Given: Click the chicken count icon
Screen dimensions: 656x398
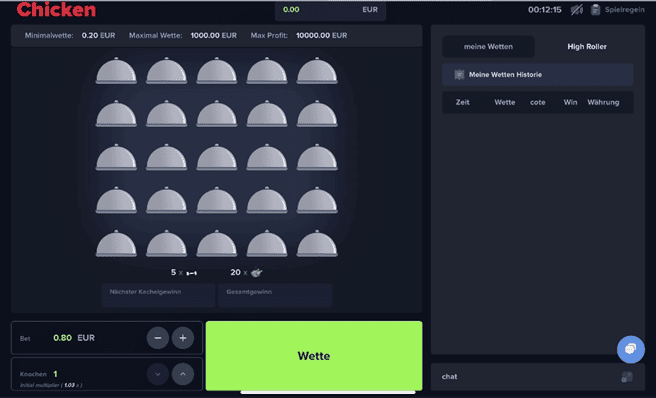Looking at the screenshot, I should [256, 273].
